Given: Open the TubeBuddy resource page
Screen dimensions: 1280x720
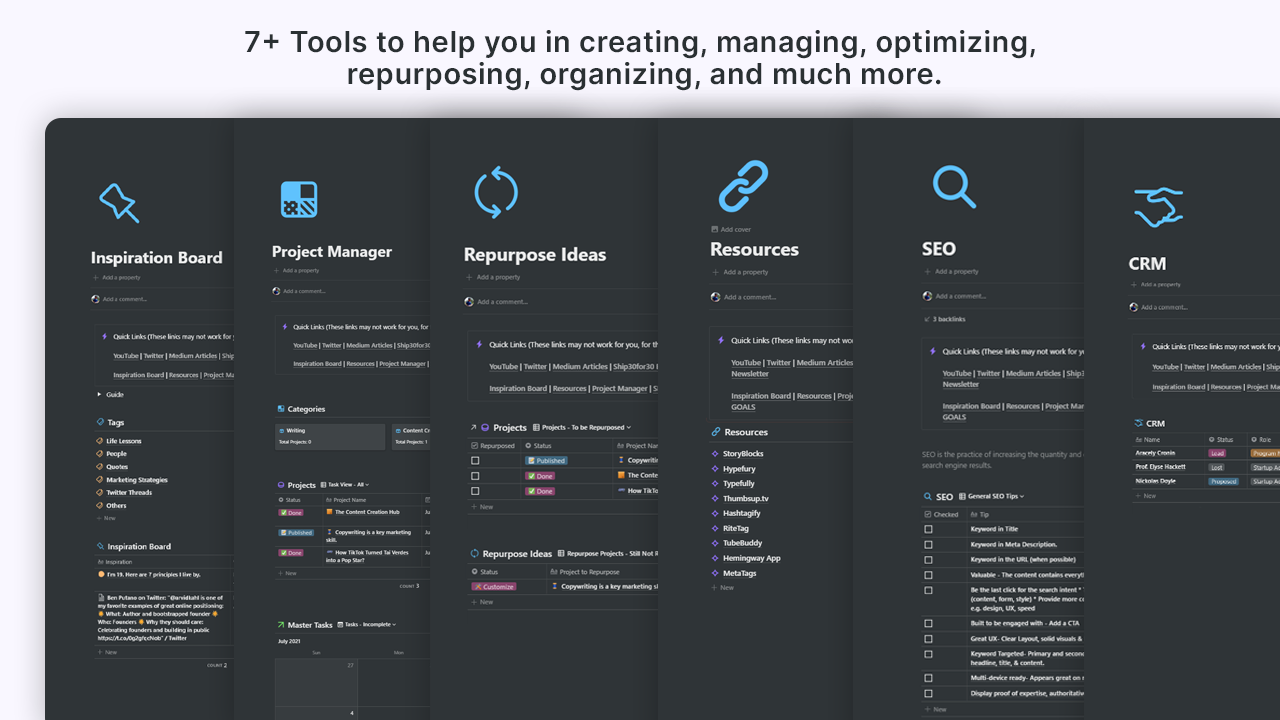Looking at the screenshot, I should [742, 543].
